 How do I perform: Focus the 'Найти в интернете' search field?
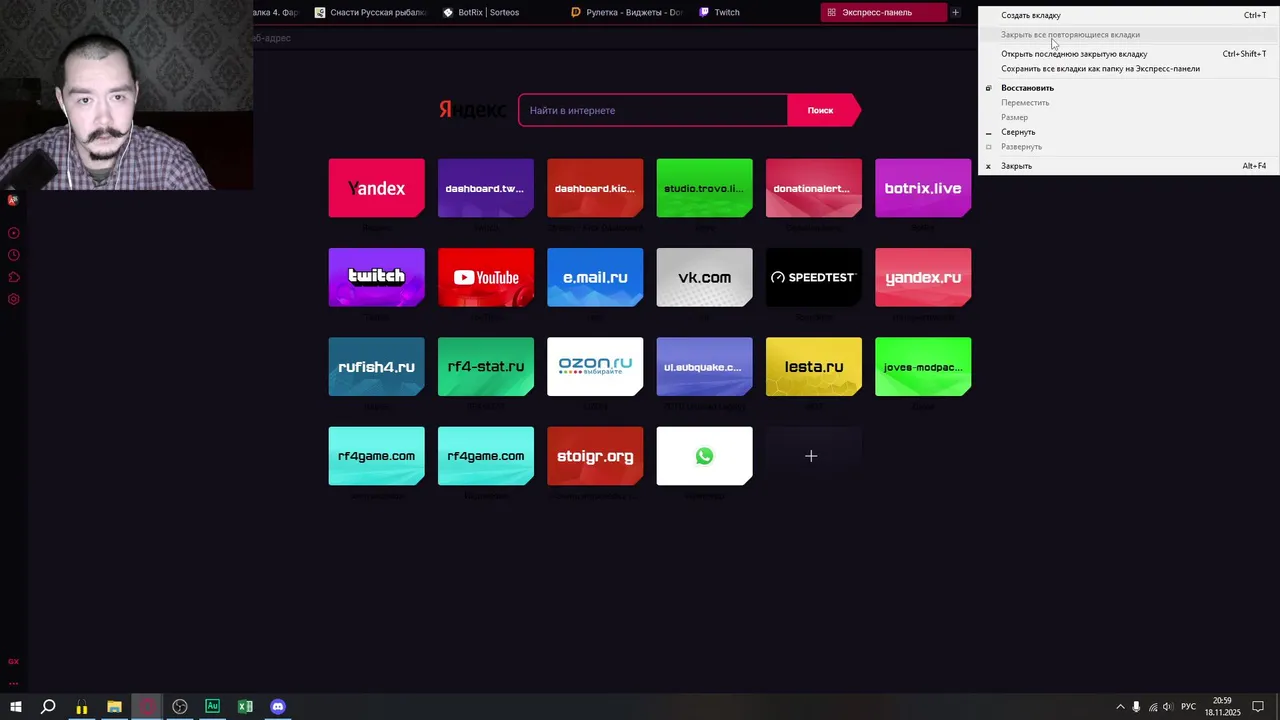coord(653,110)
